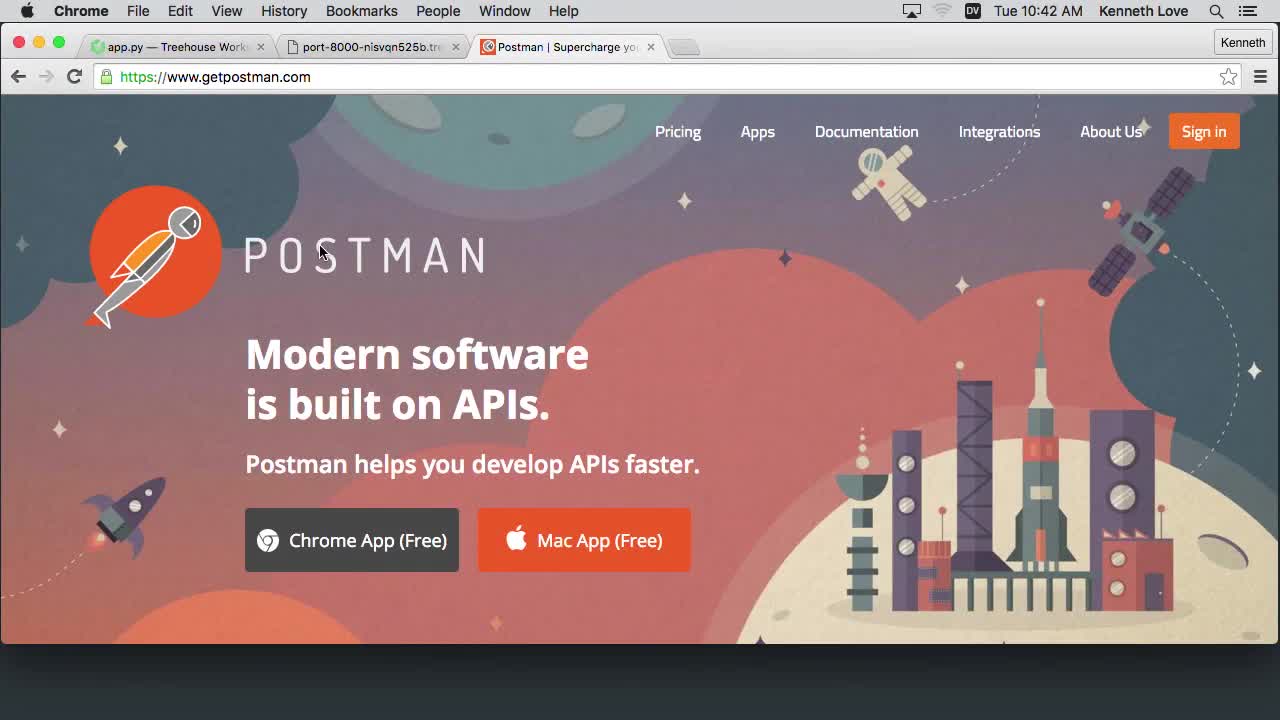Open the Help menu
This screenshot has width=1280, height=720.
point(563,11)
